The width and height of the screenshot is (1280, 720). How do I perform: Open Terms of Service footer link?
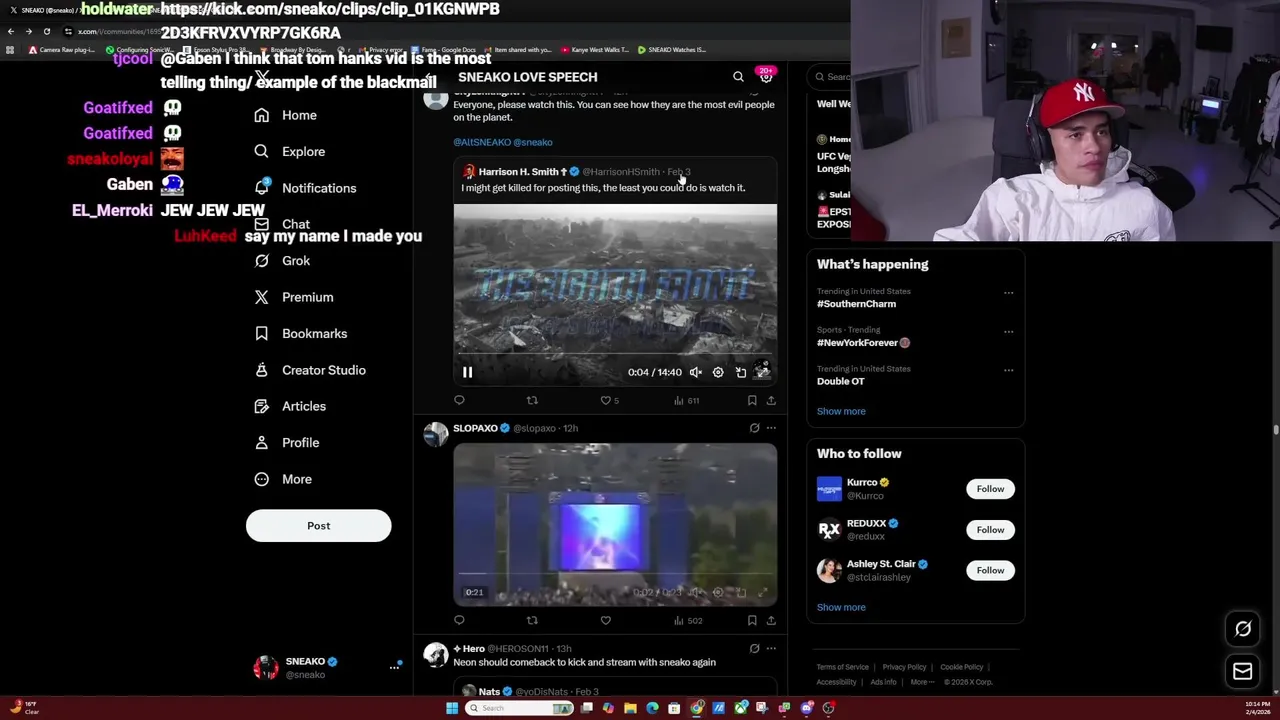coord(842,667)
